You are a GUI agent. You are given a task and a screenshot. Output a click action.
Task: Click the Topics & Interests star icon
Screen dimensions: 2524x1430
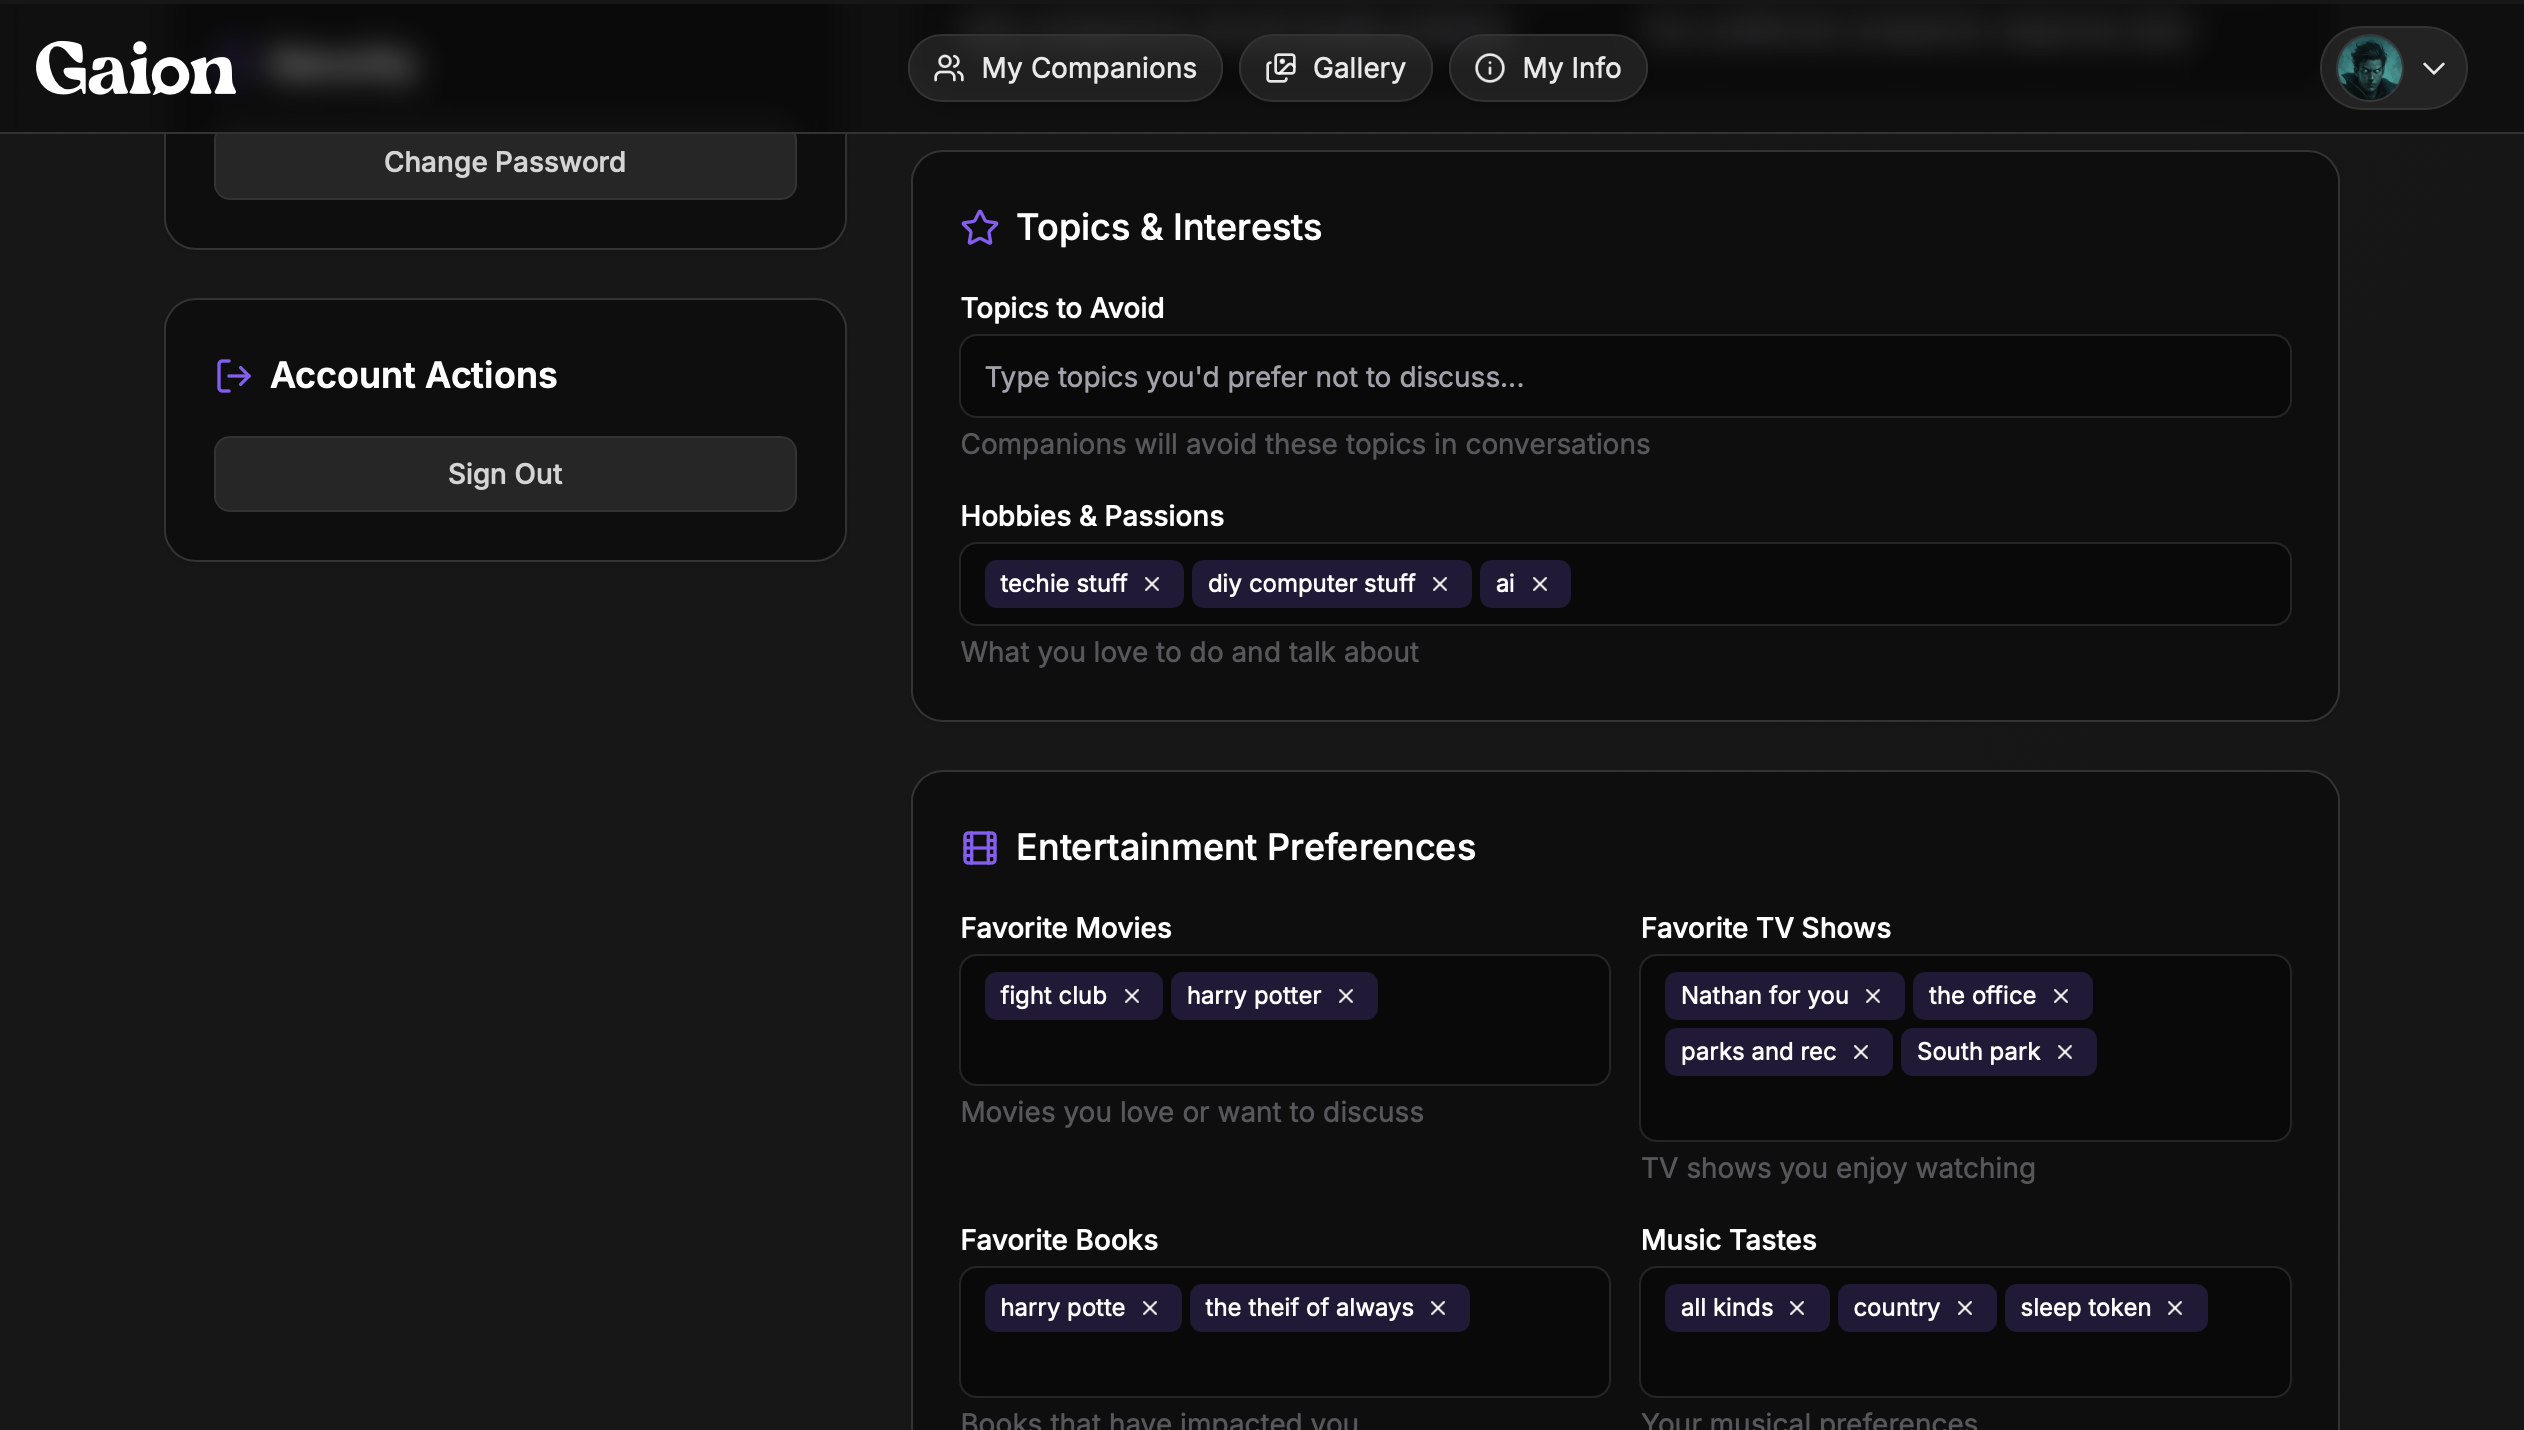click(x=980, y=228)
